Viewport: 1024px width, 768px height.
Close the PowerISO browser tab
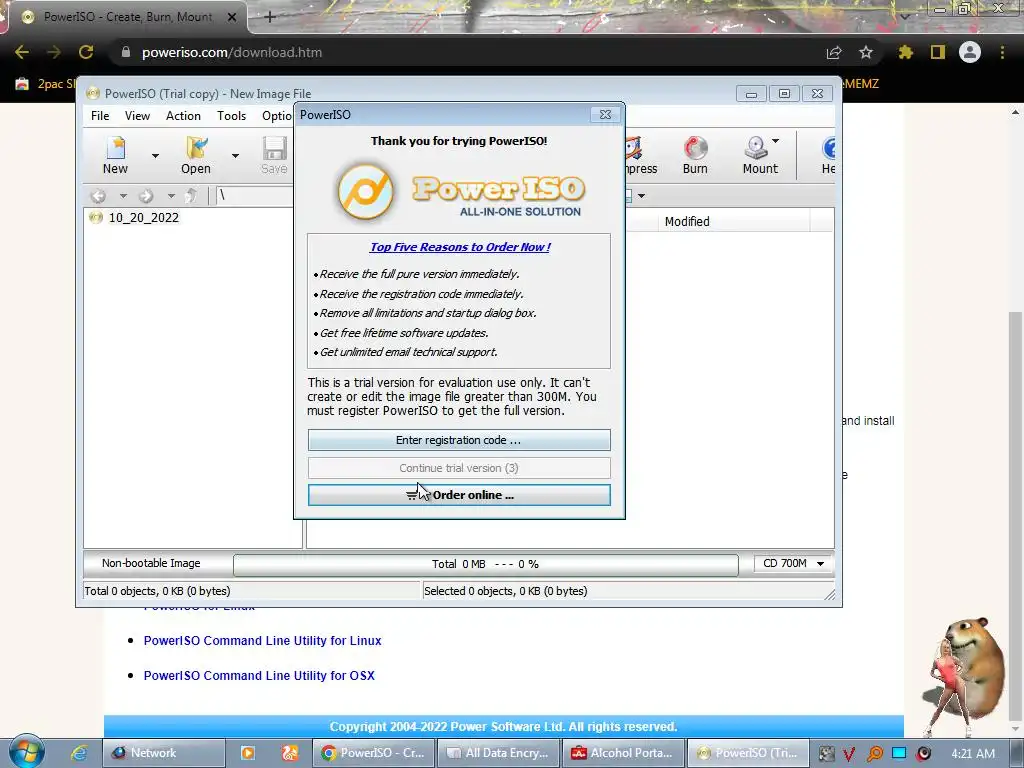232,17
